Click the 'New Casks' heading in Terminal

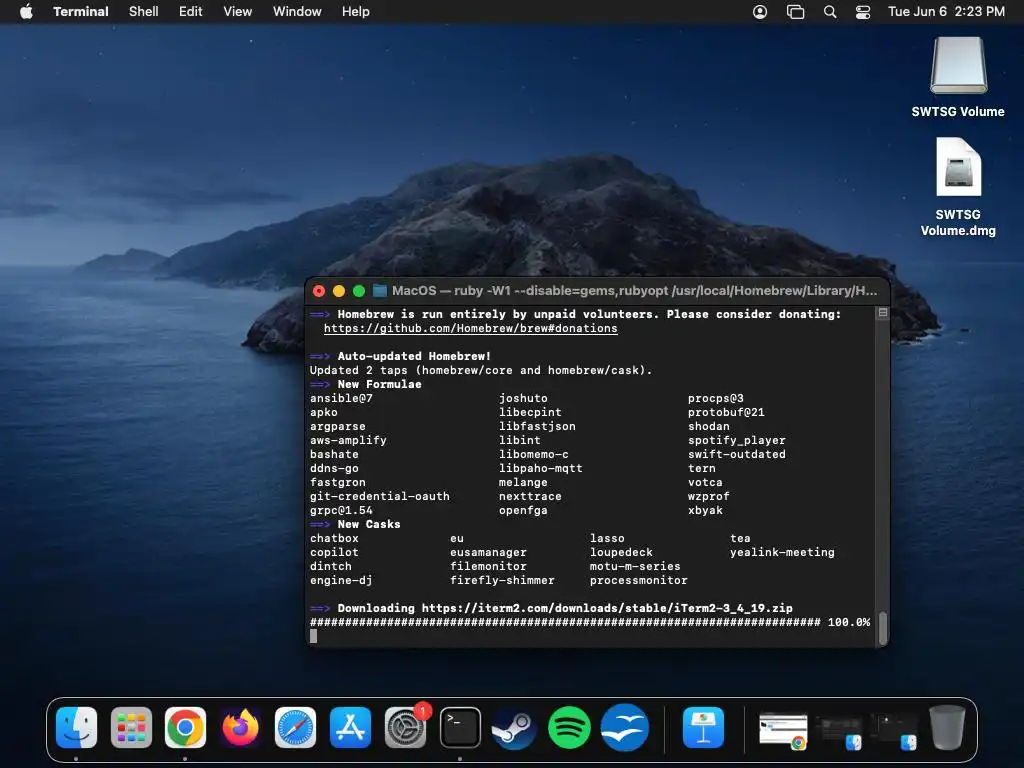click(369, 524)
